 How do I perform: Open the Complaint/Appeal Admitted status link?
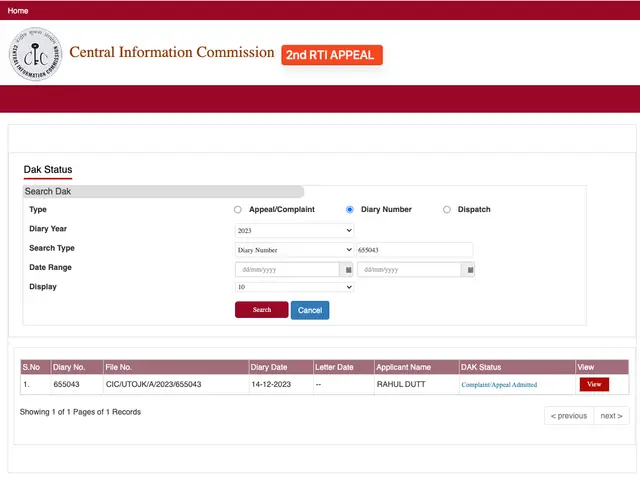[499, 384]
